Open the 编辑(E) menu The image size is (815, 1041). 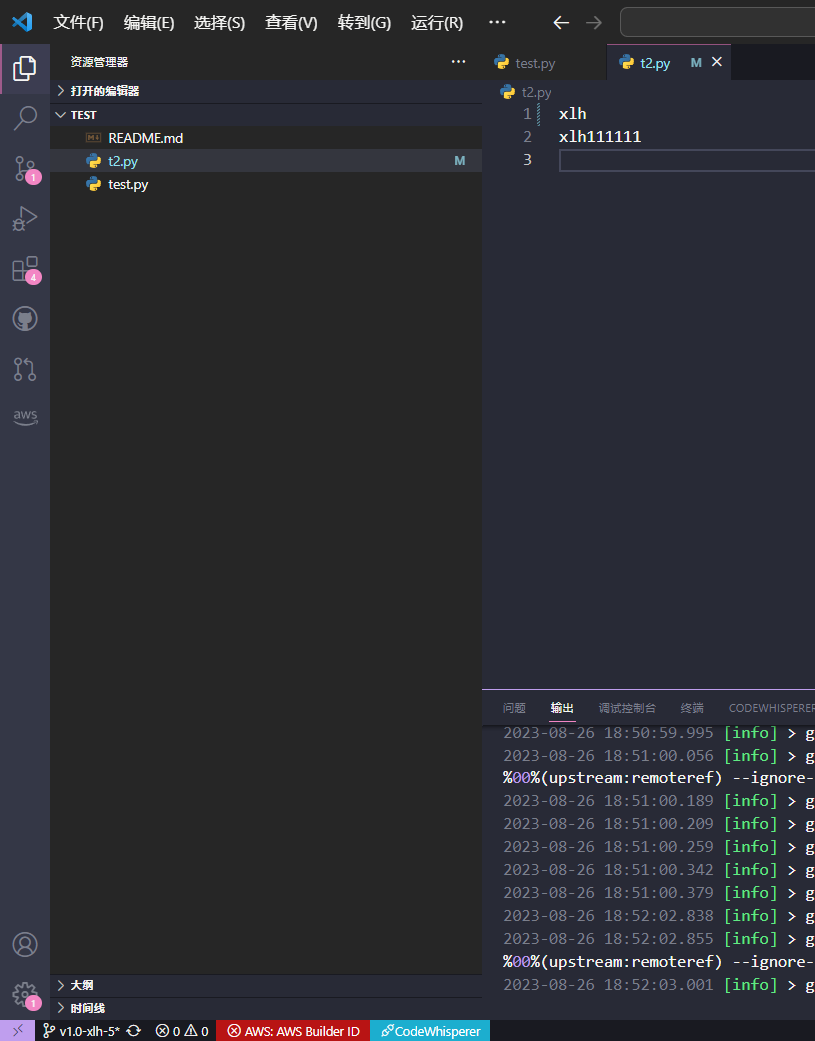tap(149, 23)
